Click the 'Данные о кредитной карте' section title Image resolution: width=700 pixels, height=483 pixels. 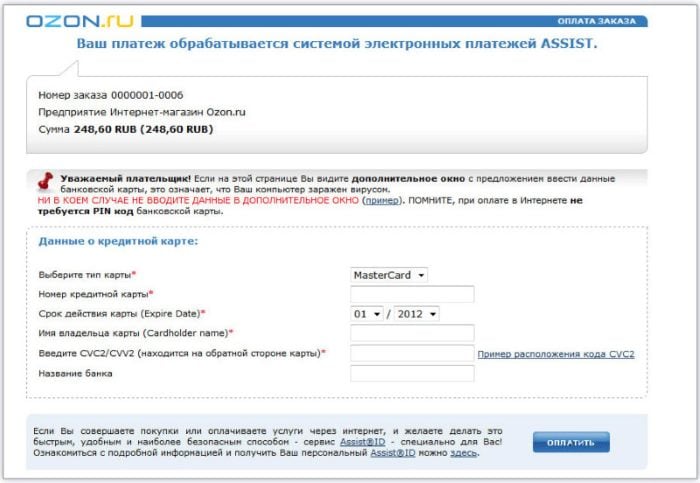point(118,242)
